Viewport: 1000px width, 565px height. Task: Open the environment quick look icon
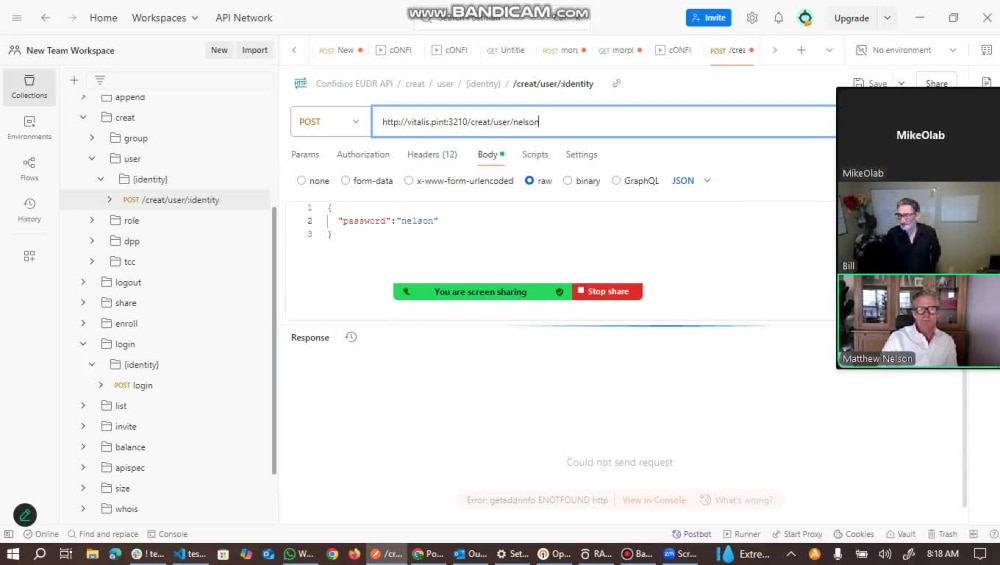click(986, 50)
